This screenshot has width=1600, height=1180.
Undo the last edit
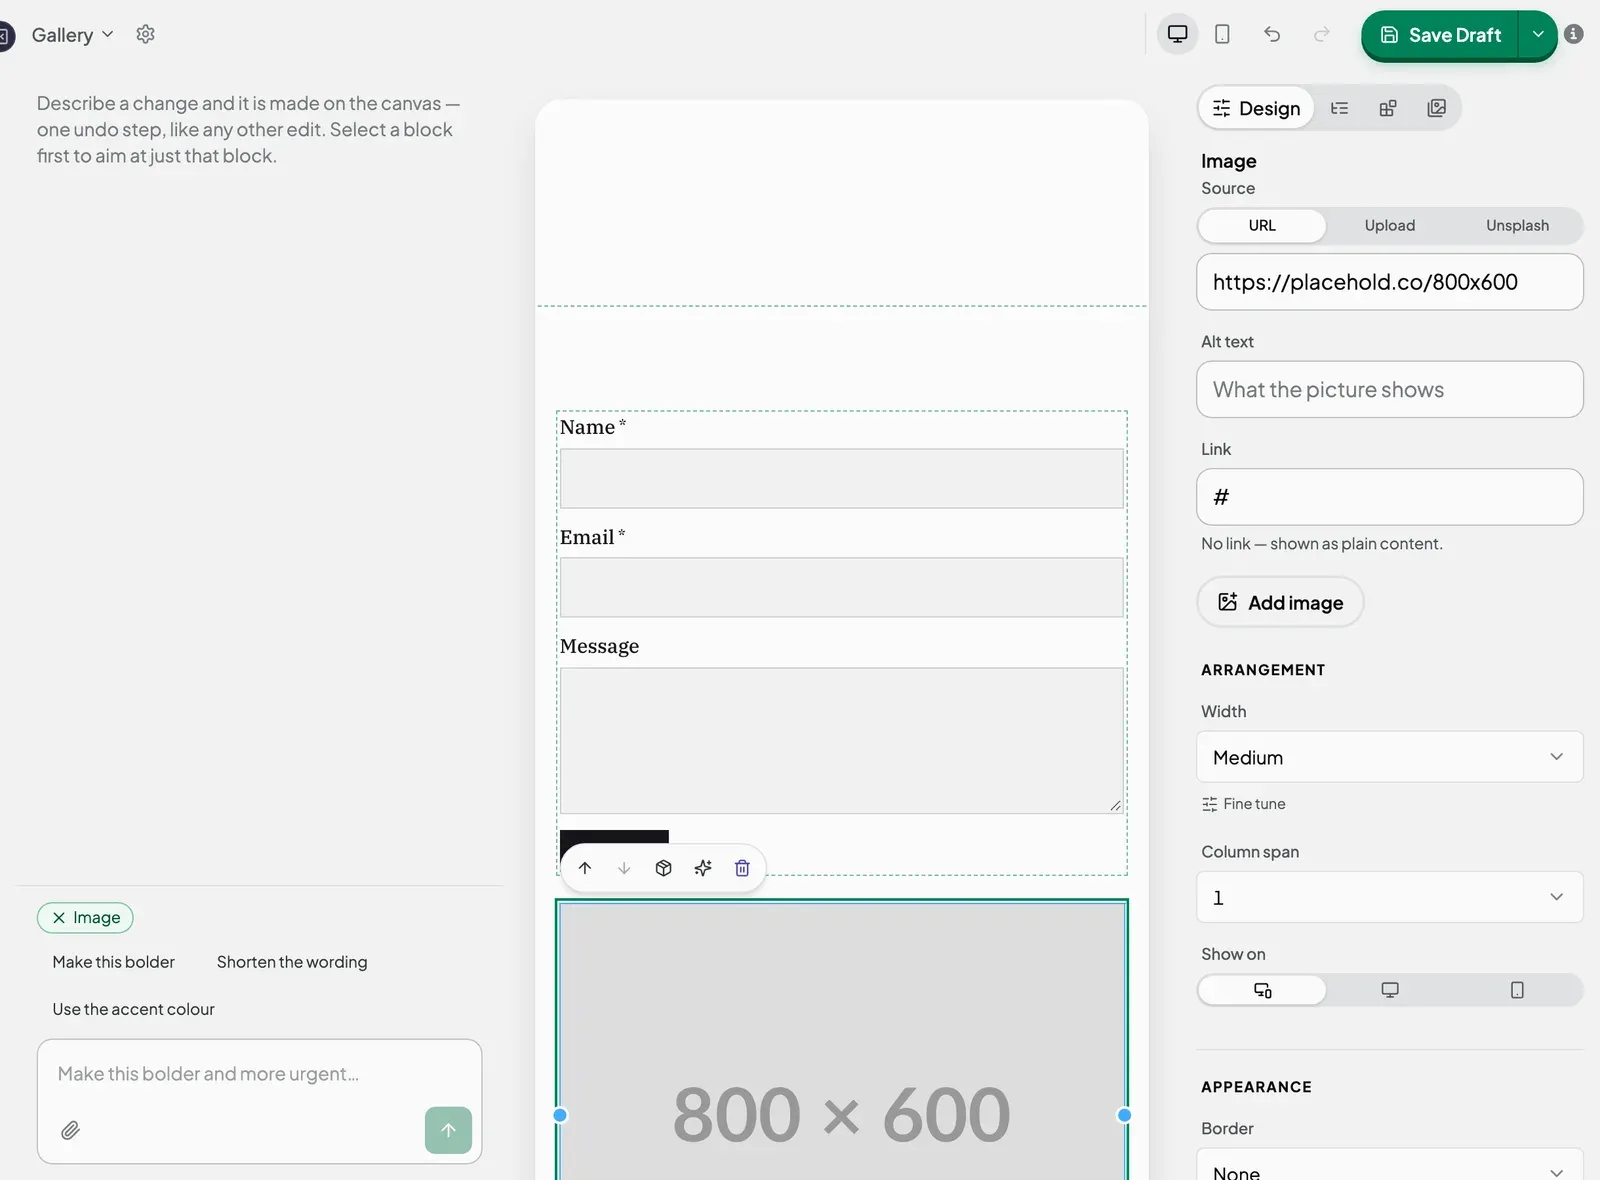(1272, 34)
